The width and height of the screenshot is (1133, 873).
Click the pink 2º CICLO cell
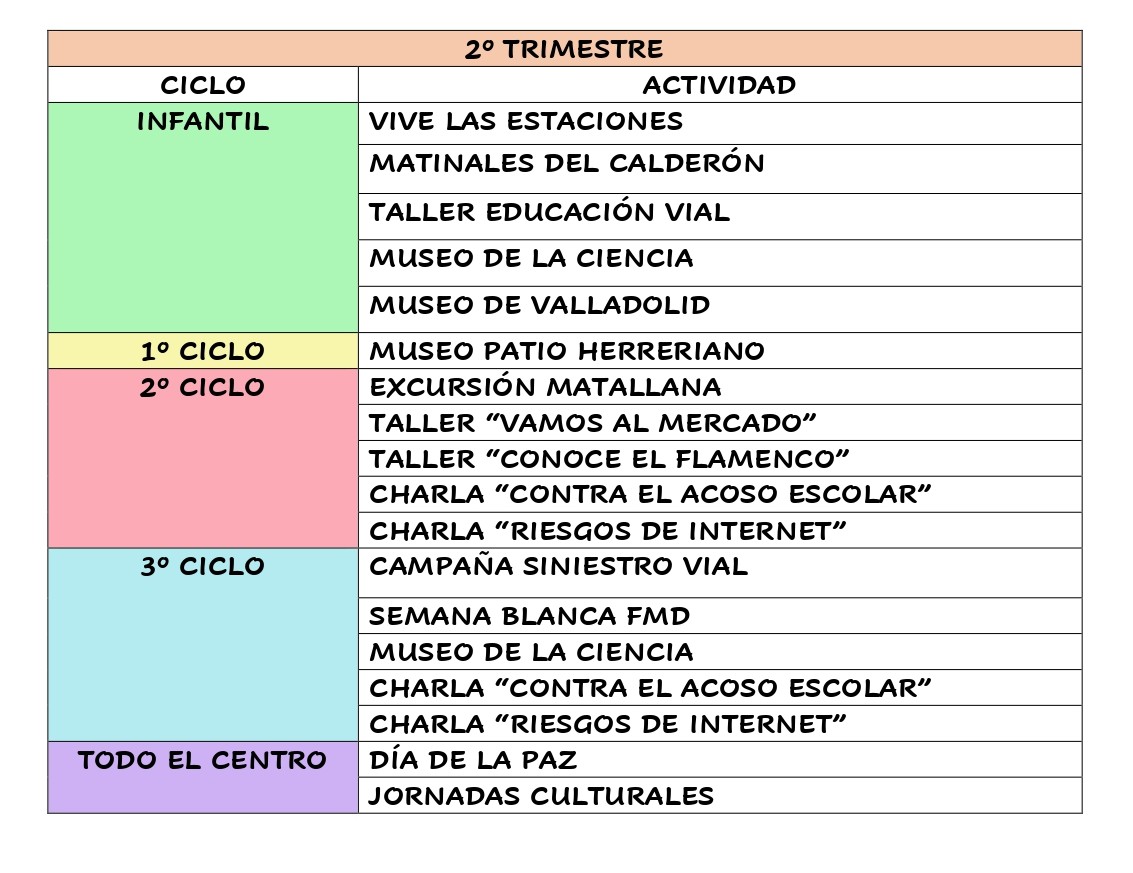tap(203, 458)
